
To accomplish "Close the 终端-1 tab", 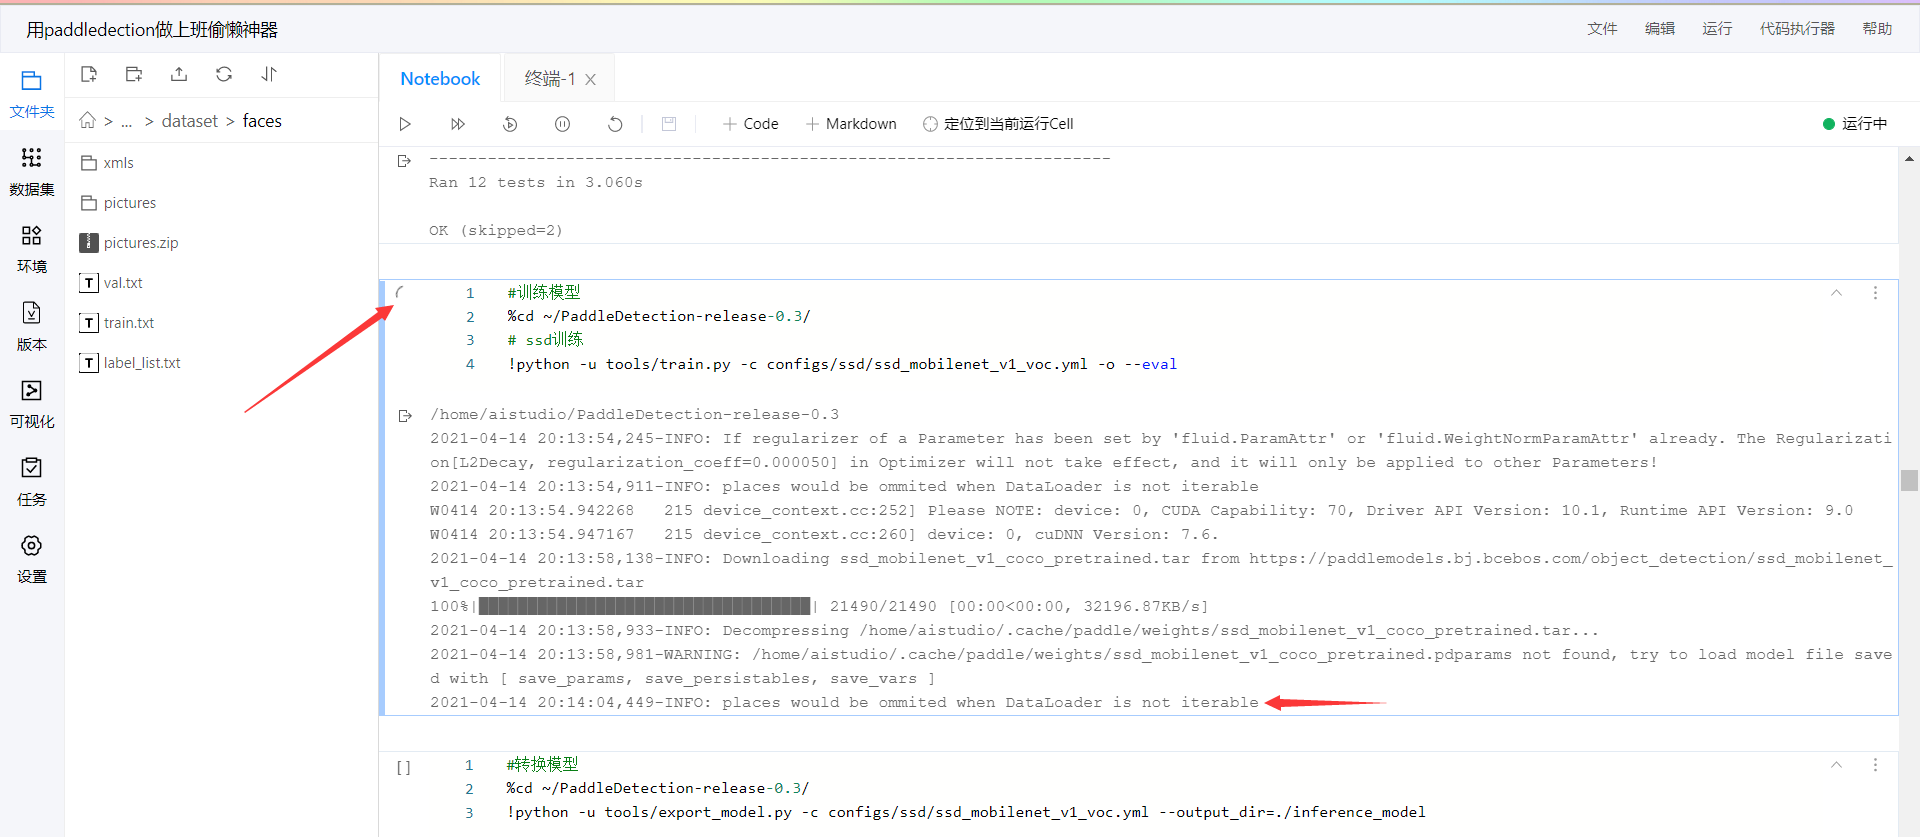I will (591, 80).
